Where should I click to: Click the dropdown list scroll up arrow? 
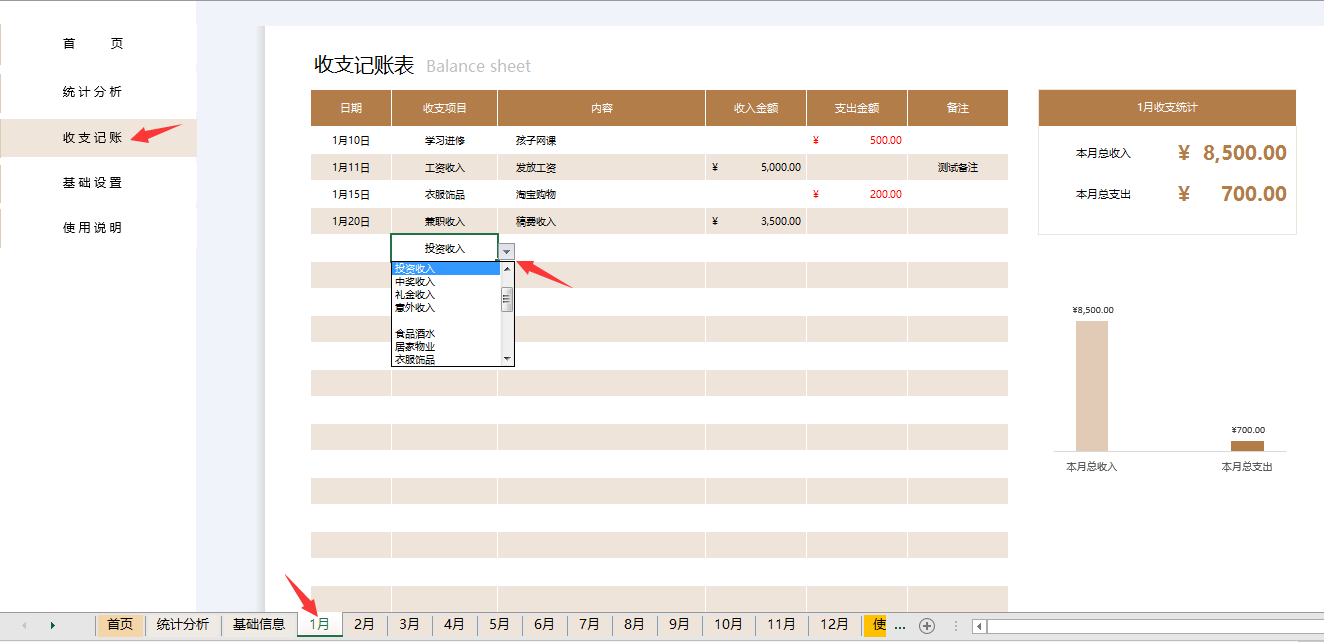pyautogui.click(x=507, y=268)
